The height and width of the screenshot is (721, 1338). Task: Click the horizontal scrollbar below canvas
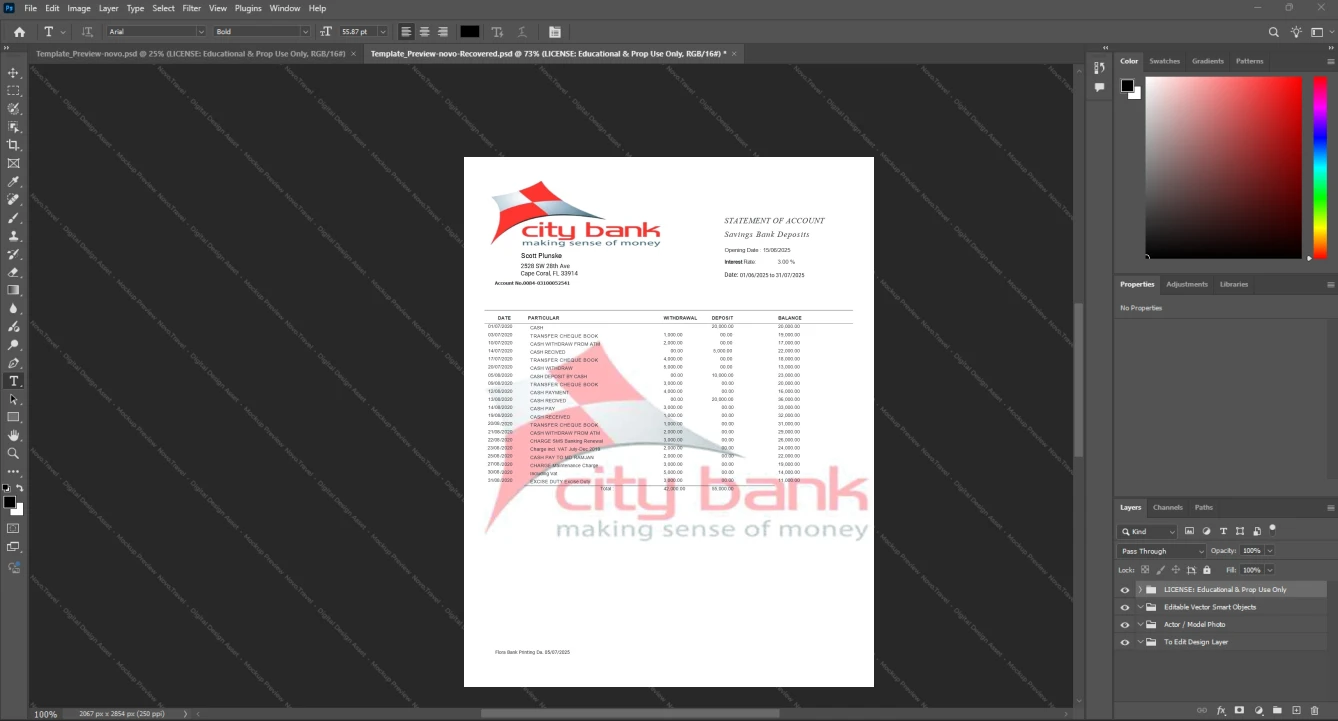point(630,713)
